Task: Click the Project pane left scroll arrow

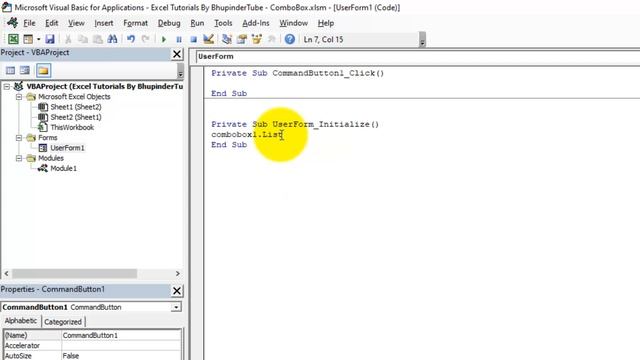Action: (x=6, y=273)
